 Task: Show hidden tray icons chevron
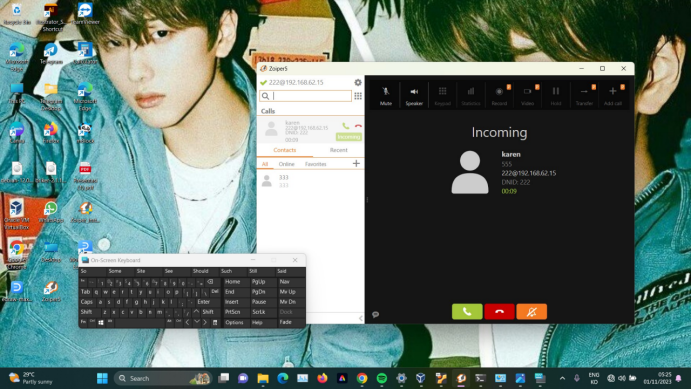[x=562, y=378]
